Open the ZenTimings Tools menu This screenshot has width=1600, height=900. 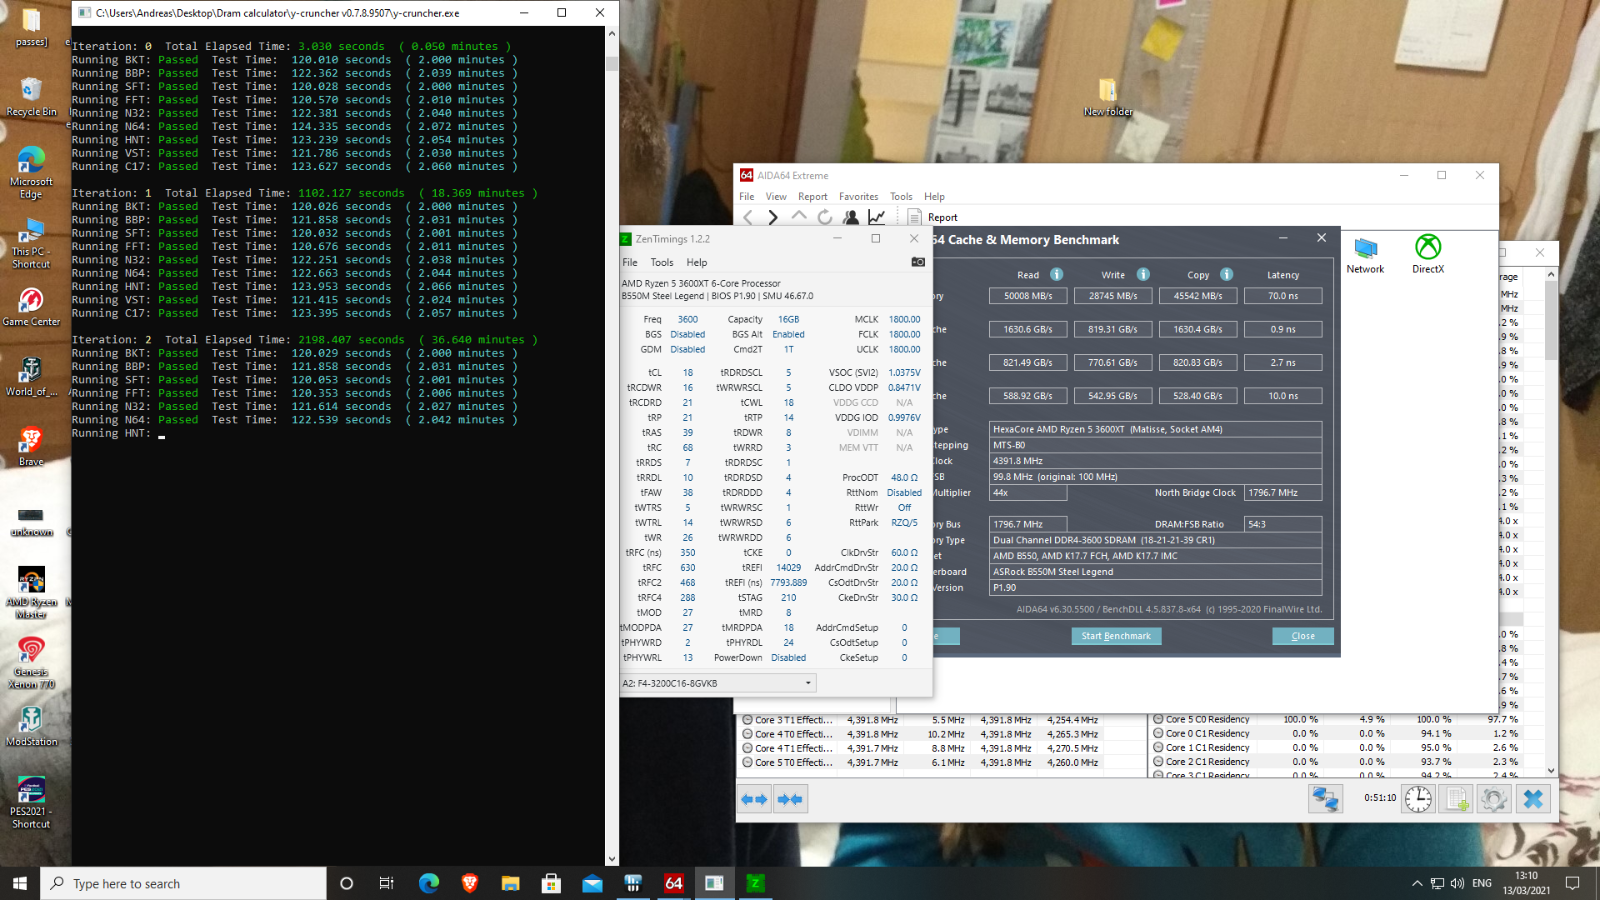point(662,262)
